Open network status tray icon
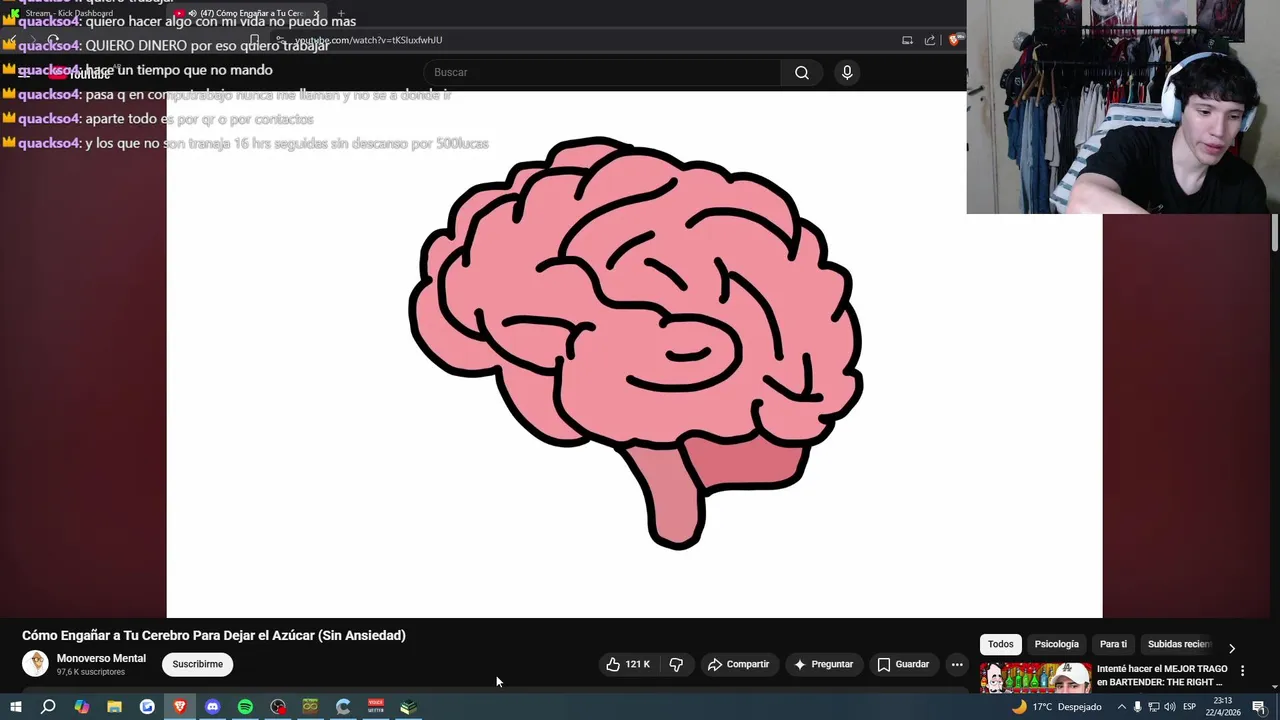The width and height of the screenshot is (1280, 720). (x=1153, y=707)
